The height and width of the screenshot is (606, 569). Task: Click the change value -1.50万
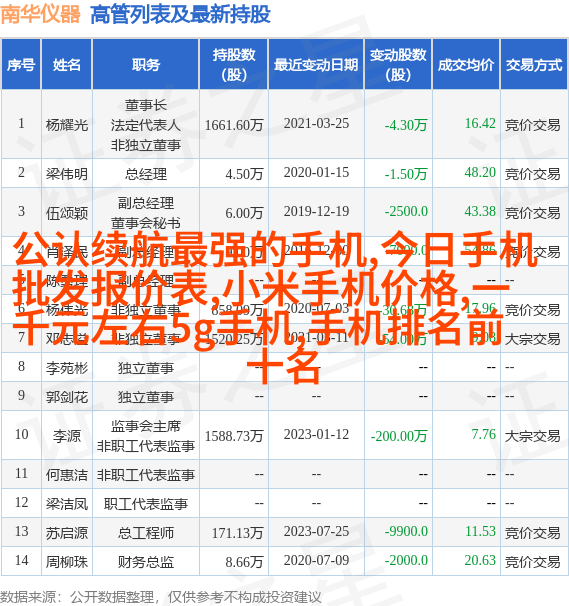(x=406, y=174)
